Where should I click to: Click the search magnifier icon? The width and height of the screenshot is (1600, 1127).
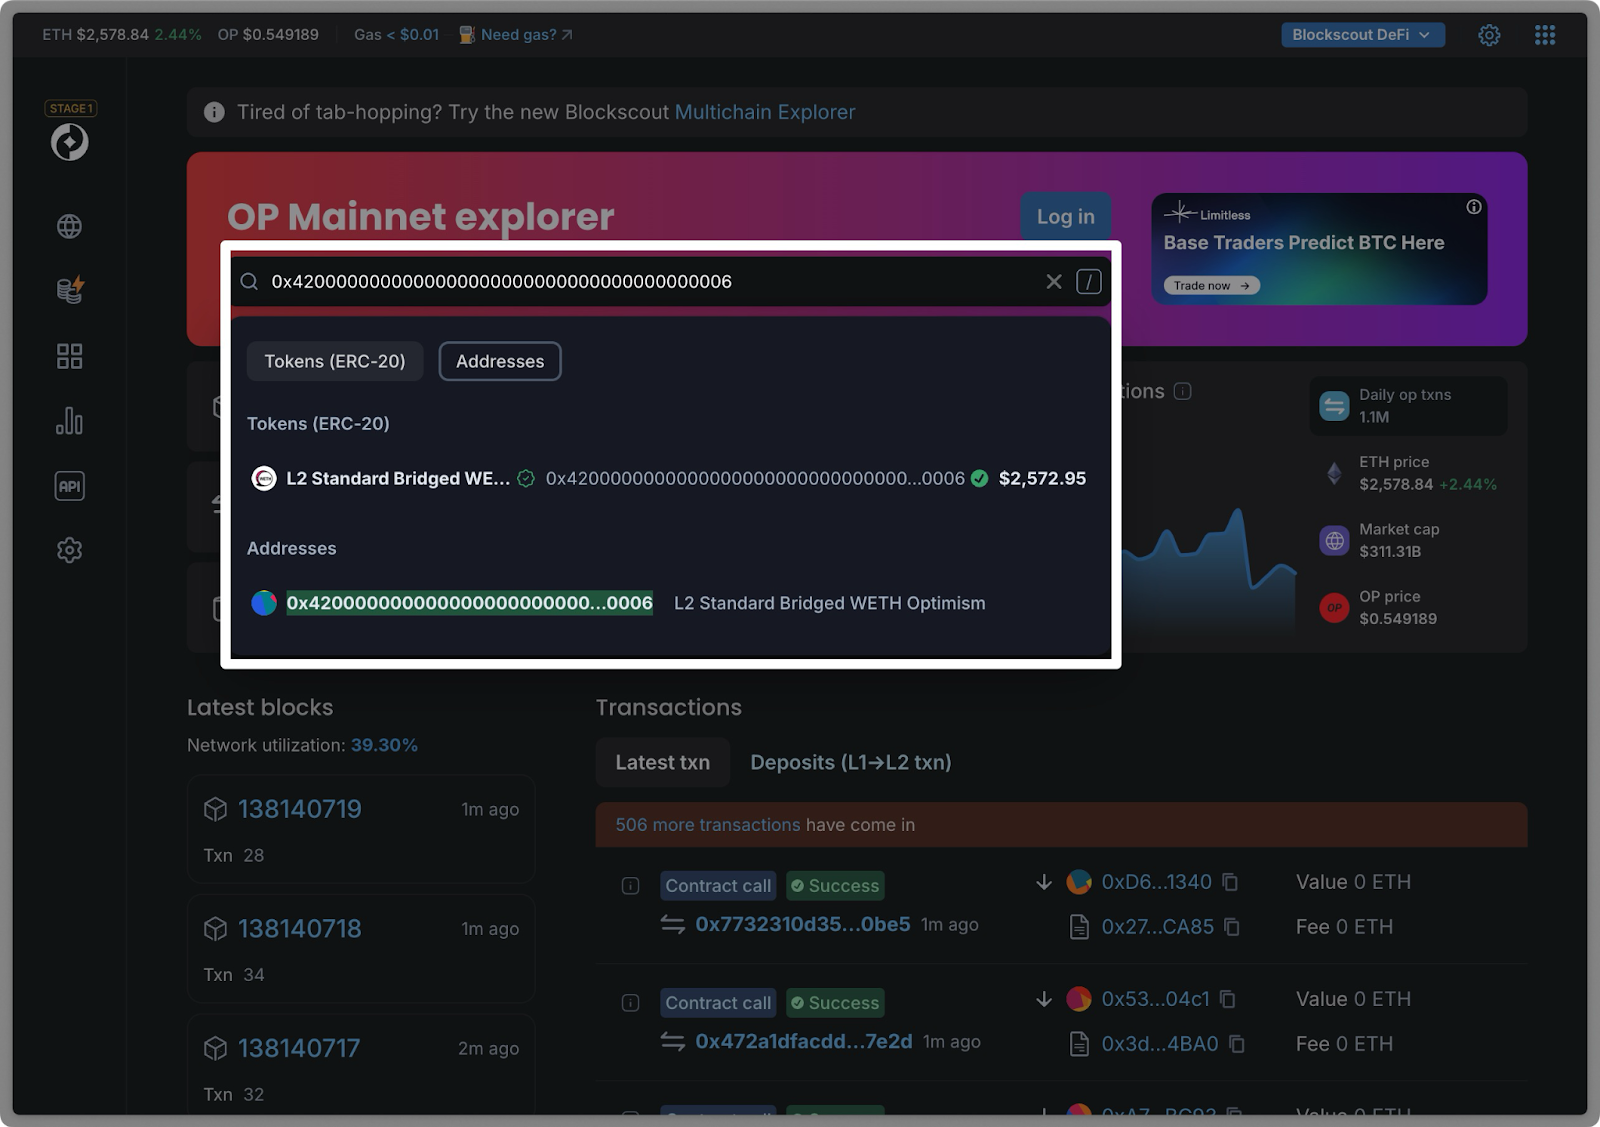click(x=249, y=282)
